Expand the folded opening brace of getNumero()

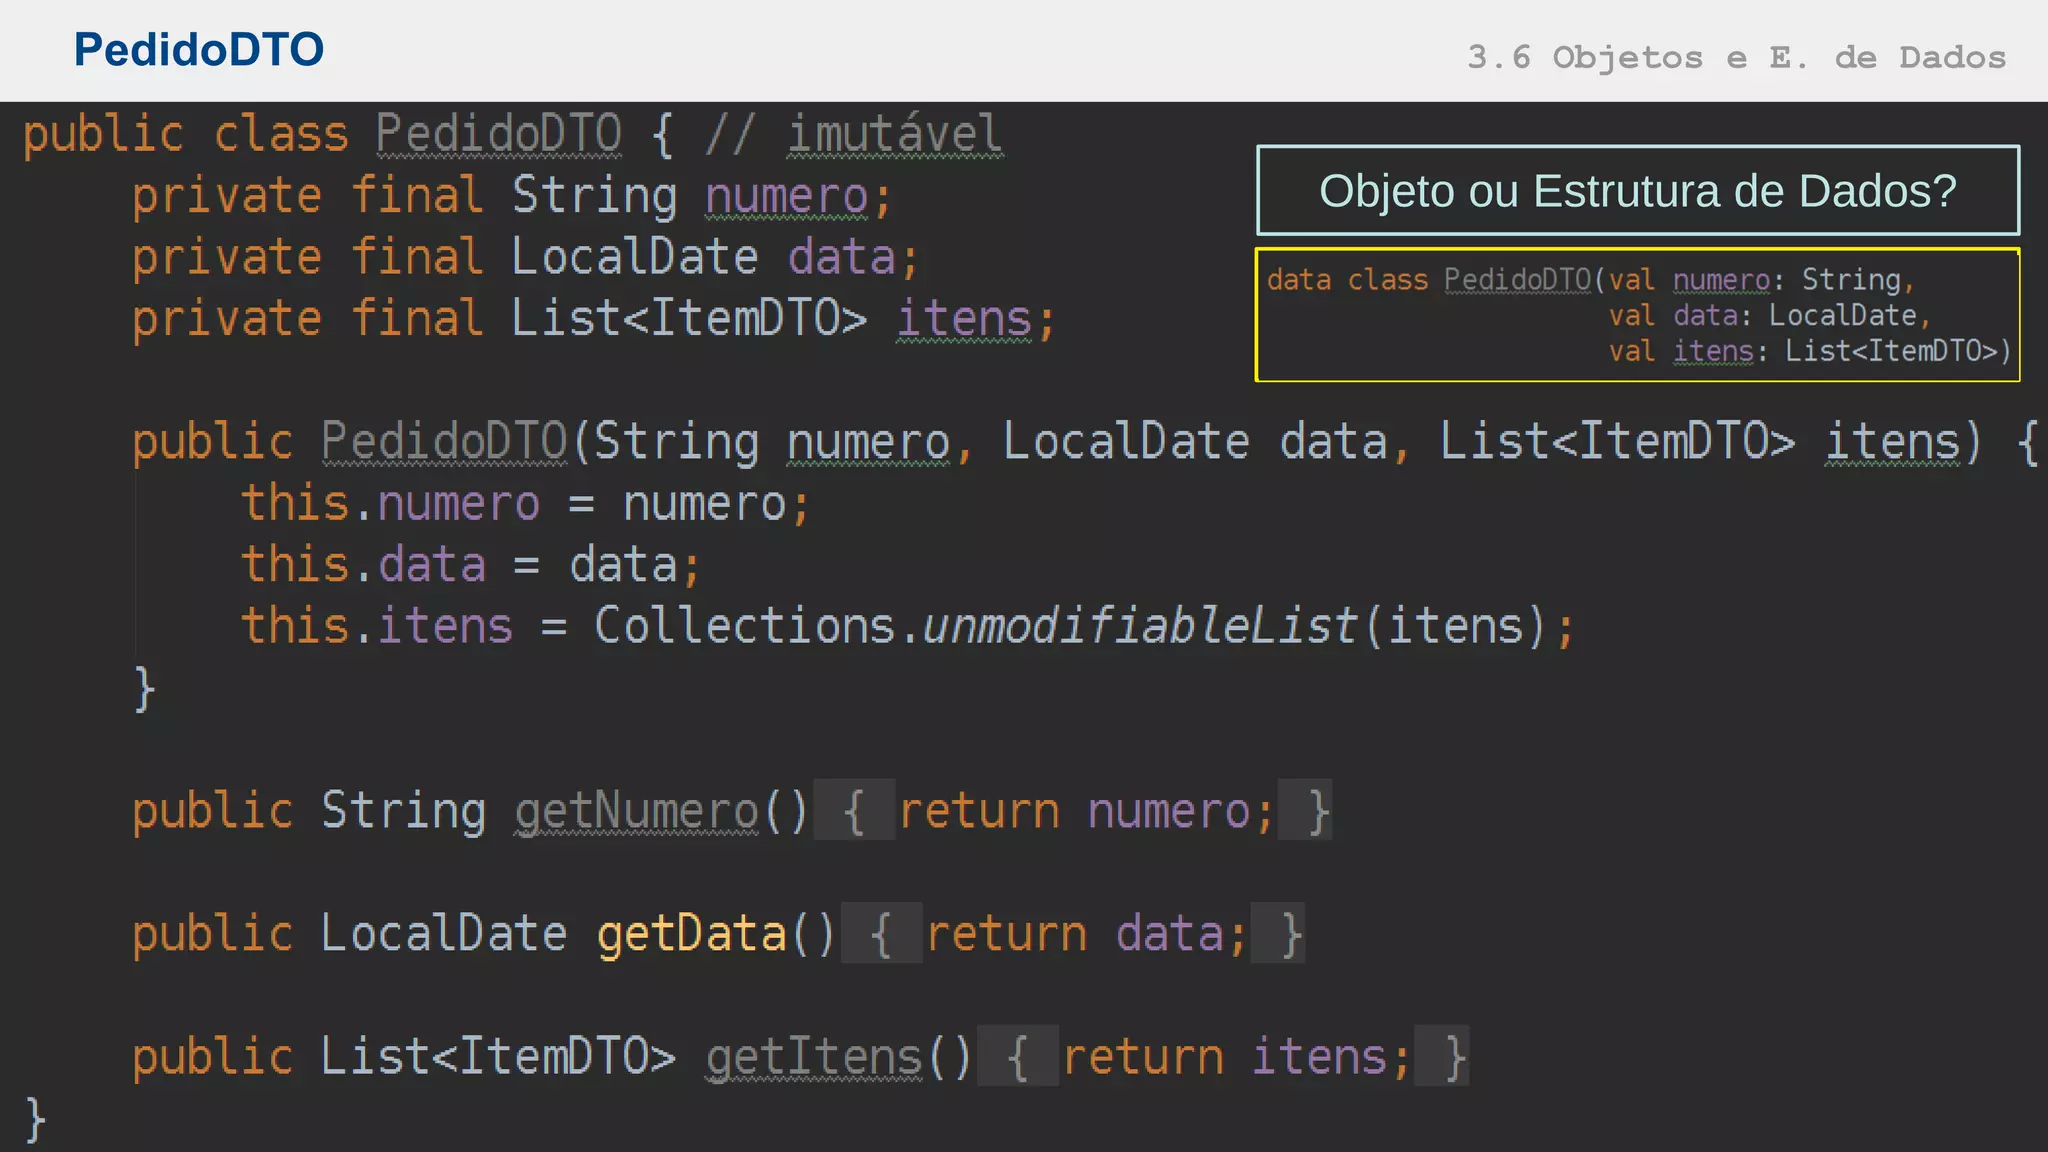pos(854,809)
